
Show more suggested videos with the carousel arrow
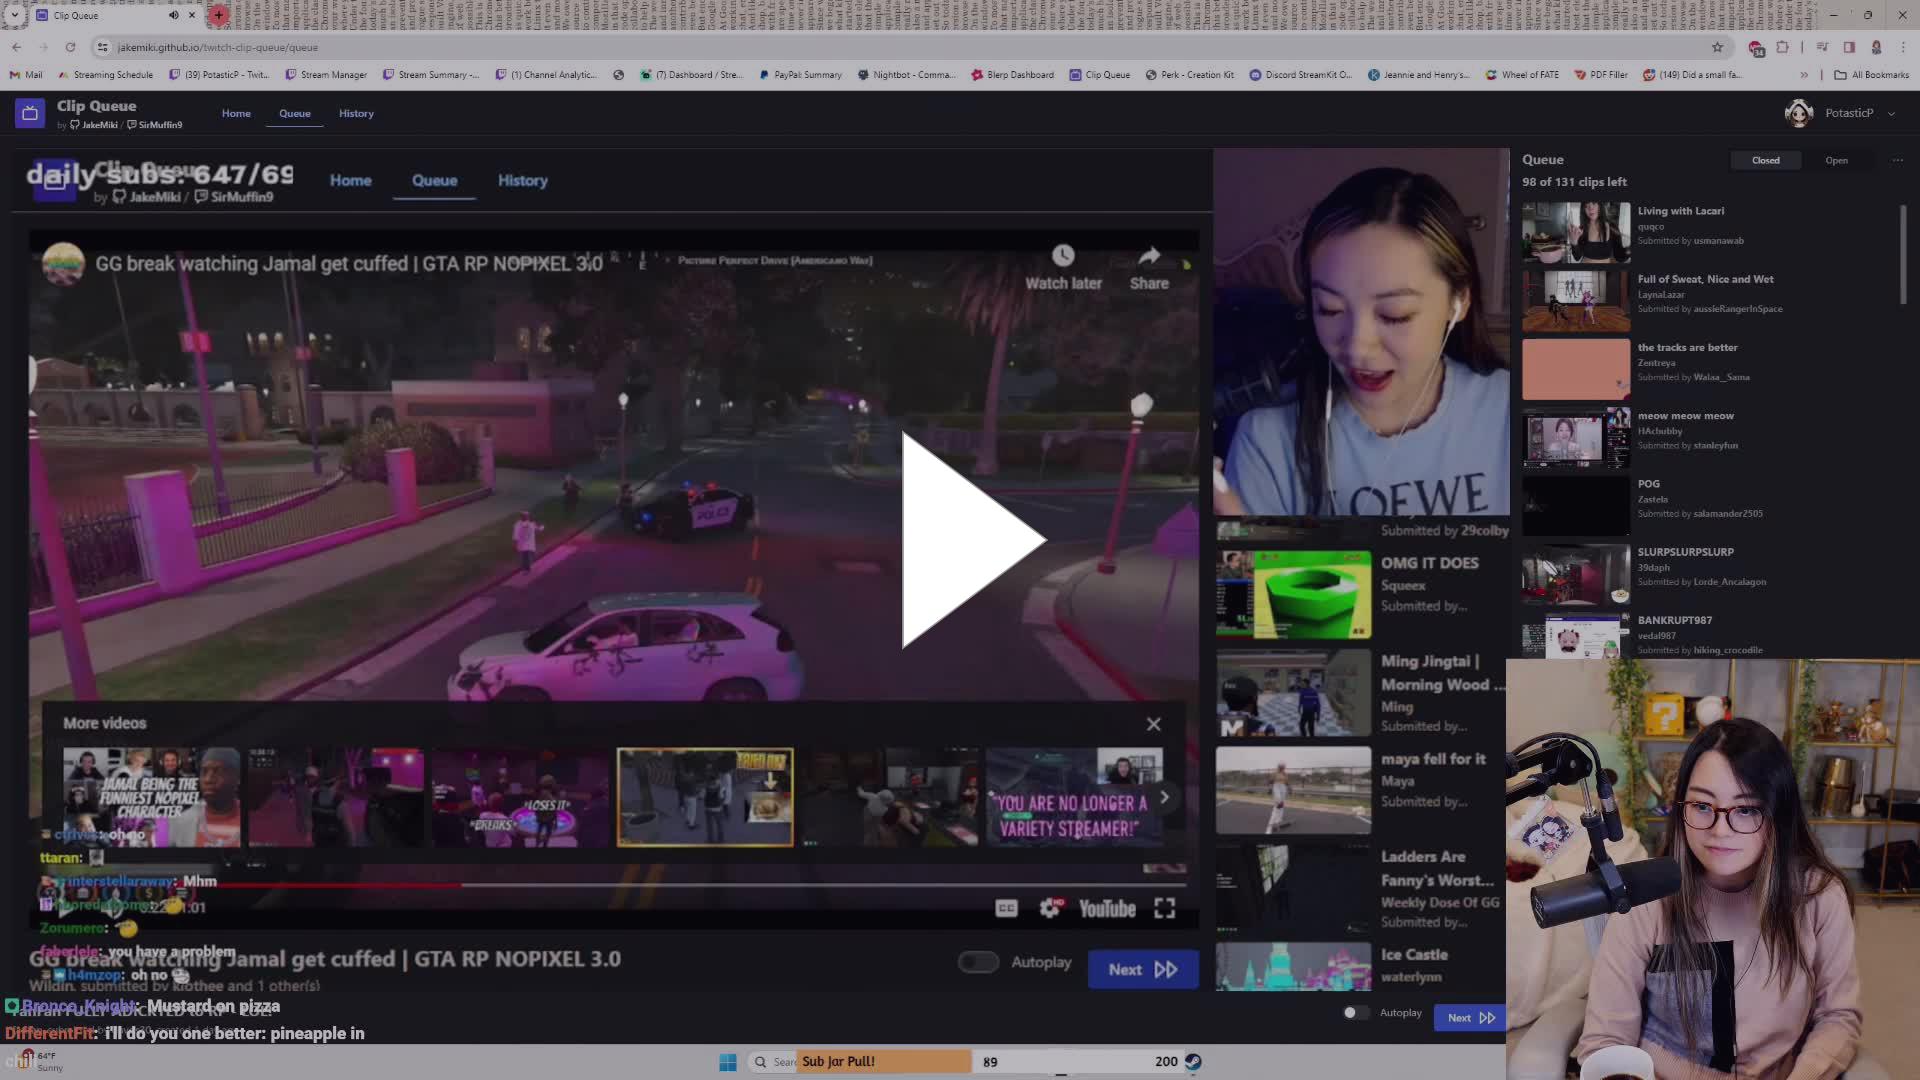(1163, 797)
